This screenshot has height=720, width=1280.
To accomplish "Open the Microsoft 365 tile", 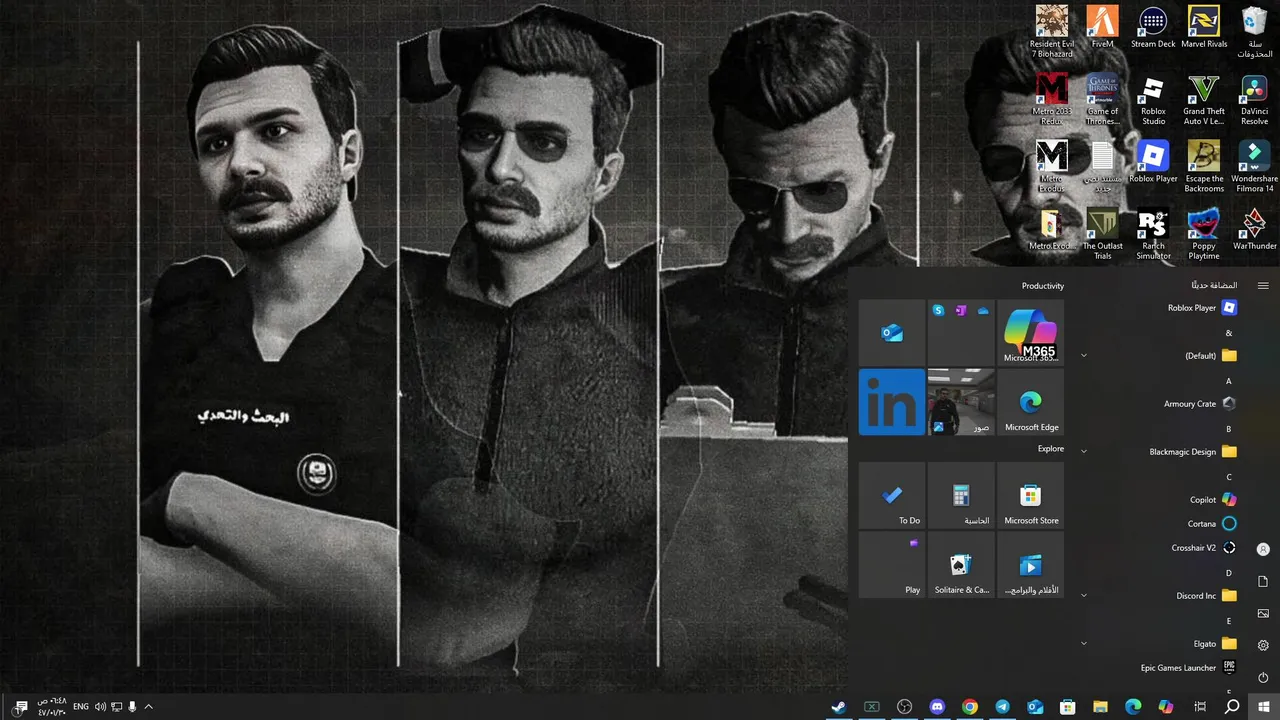I will 1030,333.
